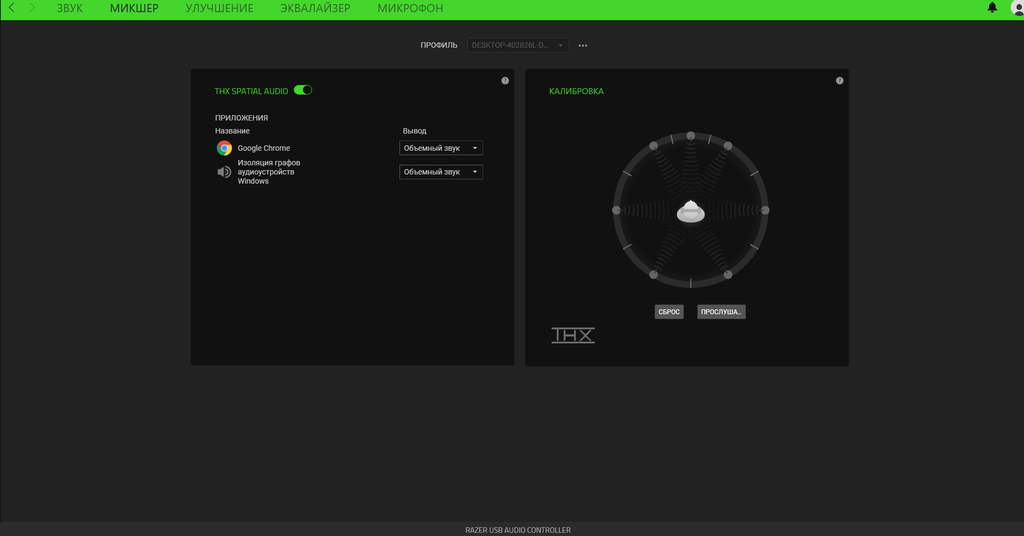Open notifications bell icon
The width and height of the screenshot is (1024, 536).
point(992,7)
